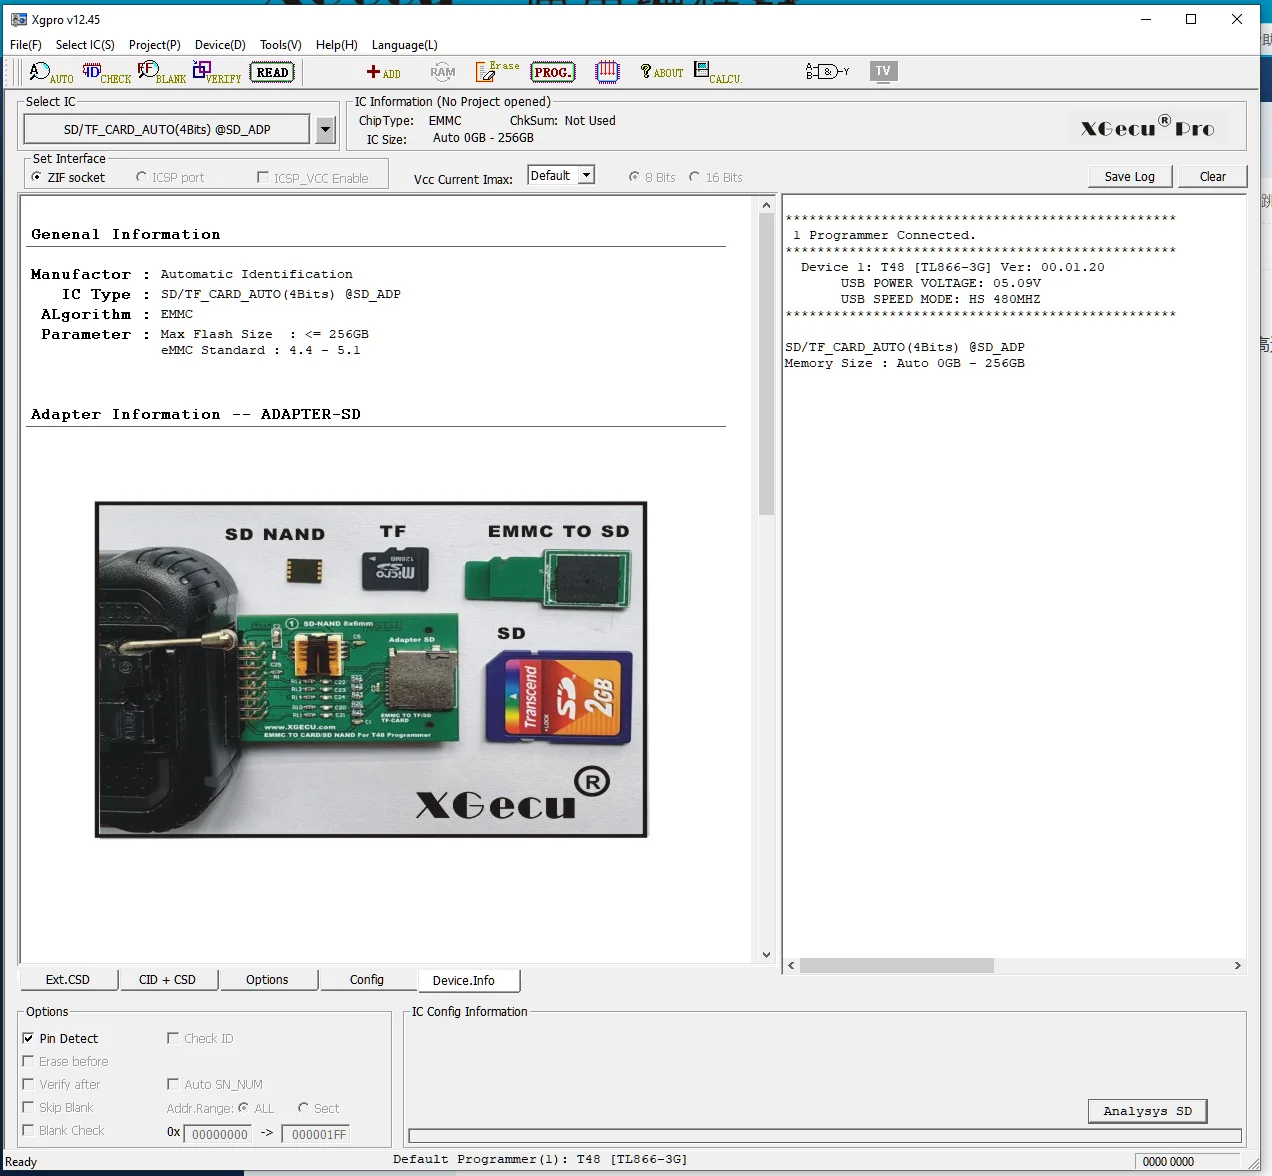Screen dimensions: 1272x1176
Task: Click the progress bar in IC Config
Action: (x=825, y=1136)
